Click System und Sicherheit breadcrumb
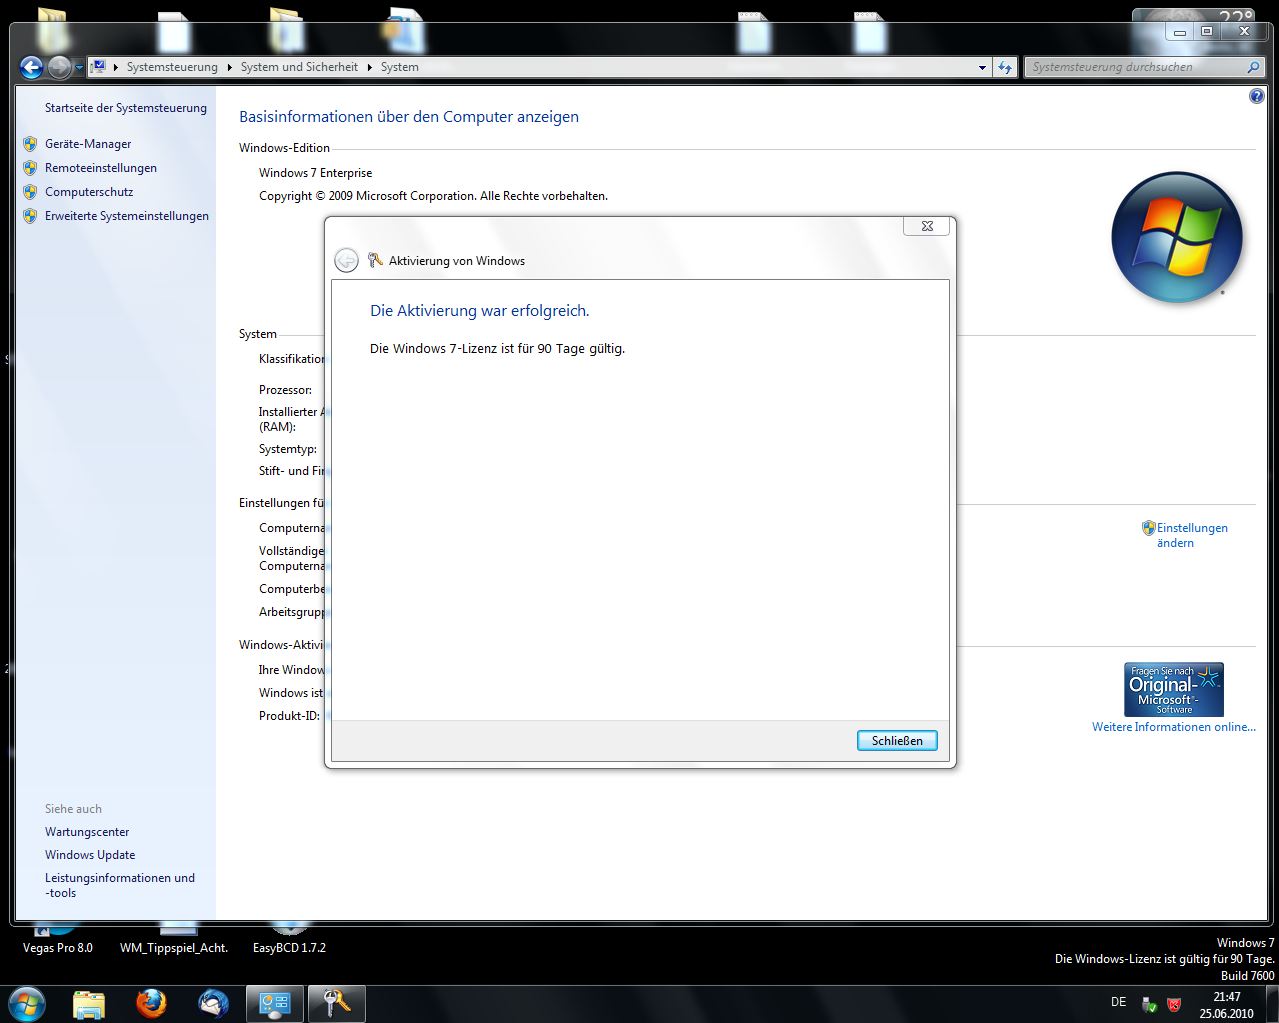This screenshot has height=1023, width=1279. (x=299, y=67)
